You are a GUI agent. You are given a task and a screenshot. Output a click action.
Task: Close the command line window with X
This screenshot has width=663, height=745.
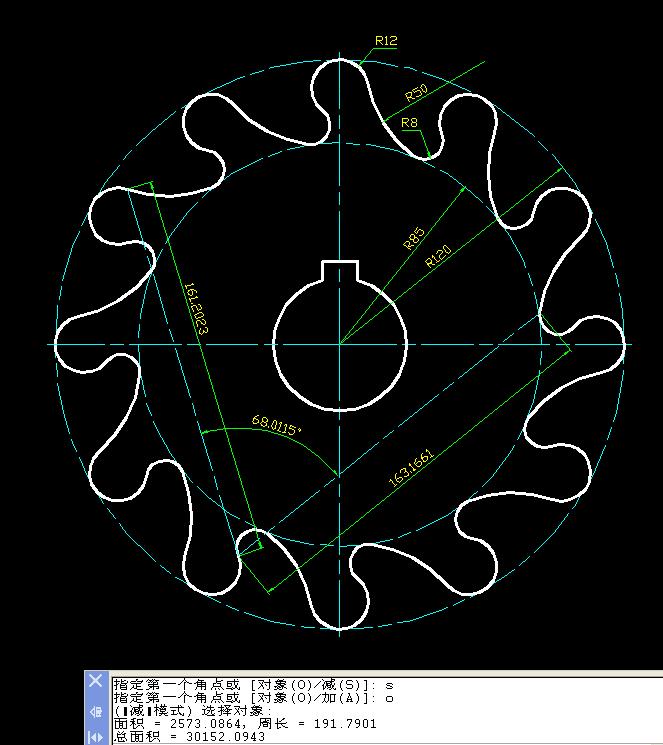96,680
